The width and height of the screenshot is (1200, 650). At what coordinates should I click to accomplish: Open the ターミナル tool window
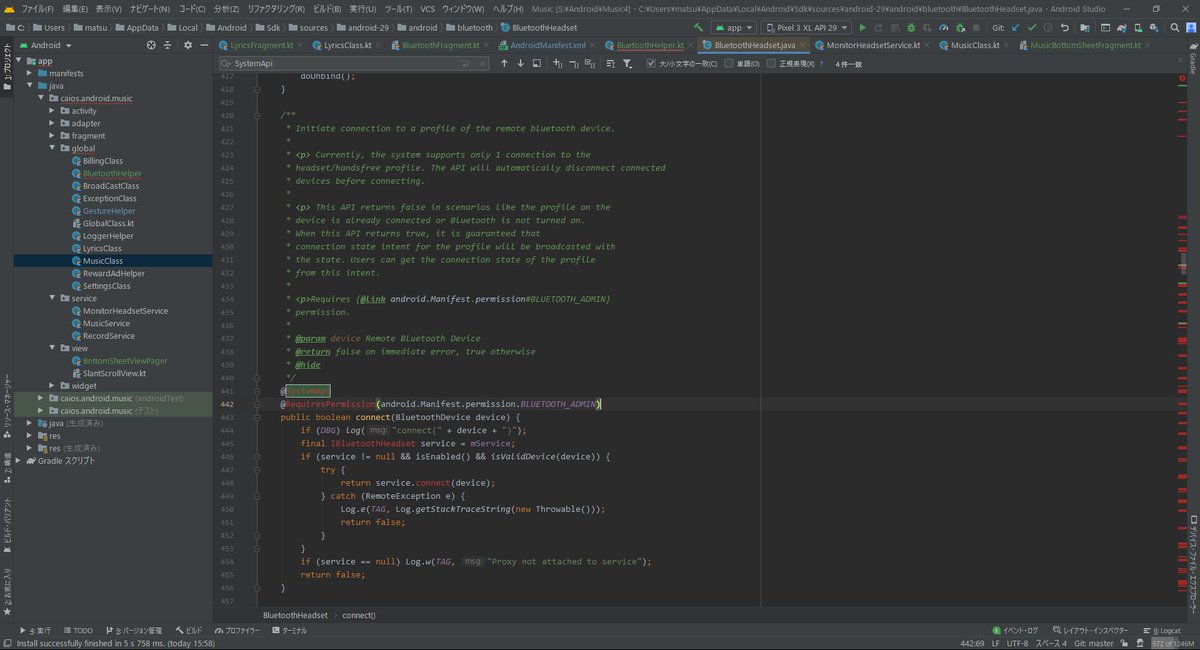click(x=289, y=631)
